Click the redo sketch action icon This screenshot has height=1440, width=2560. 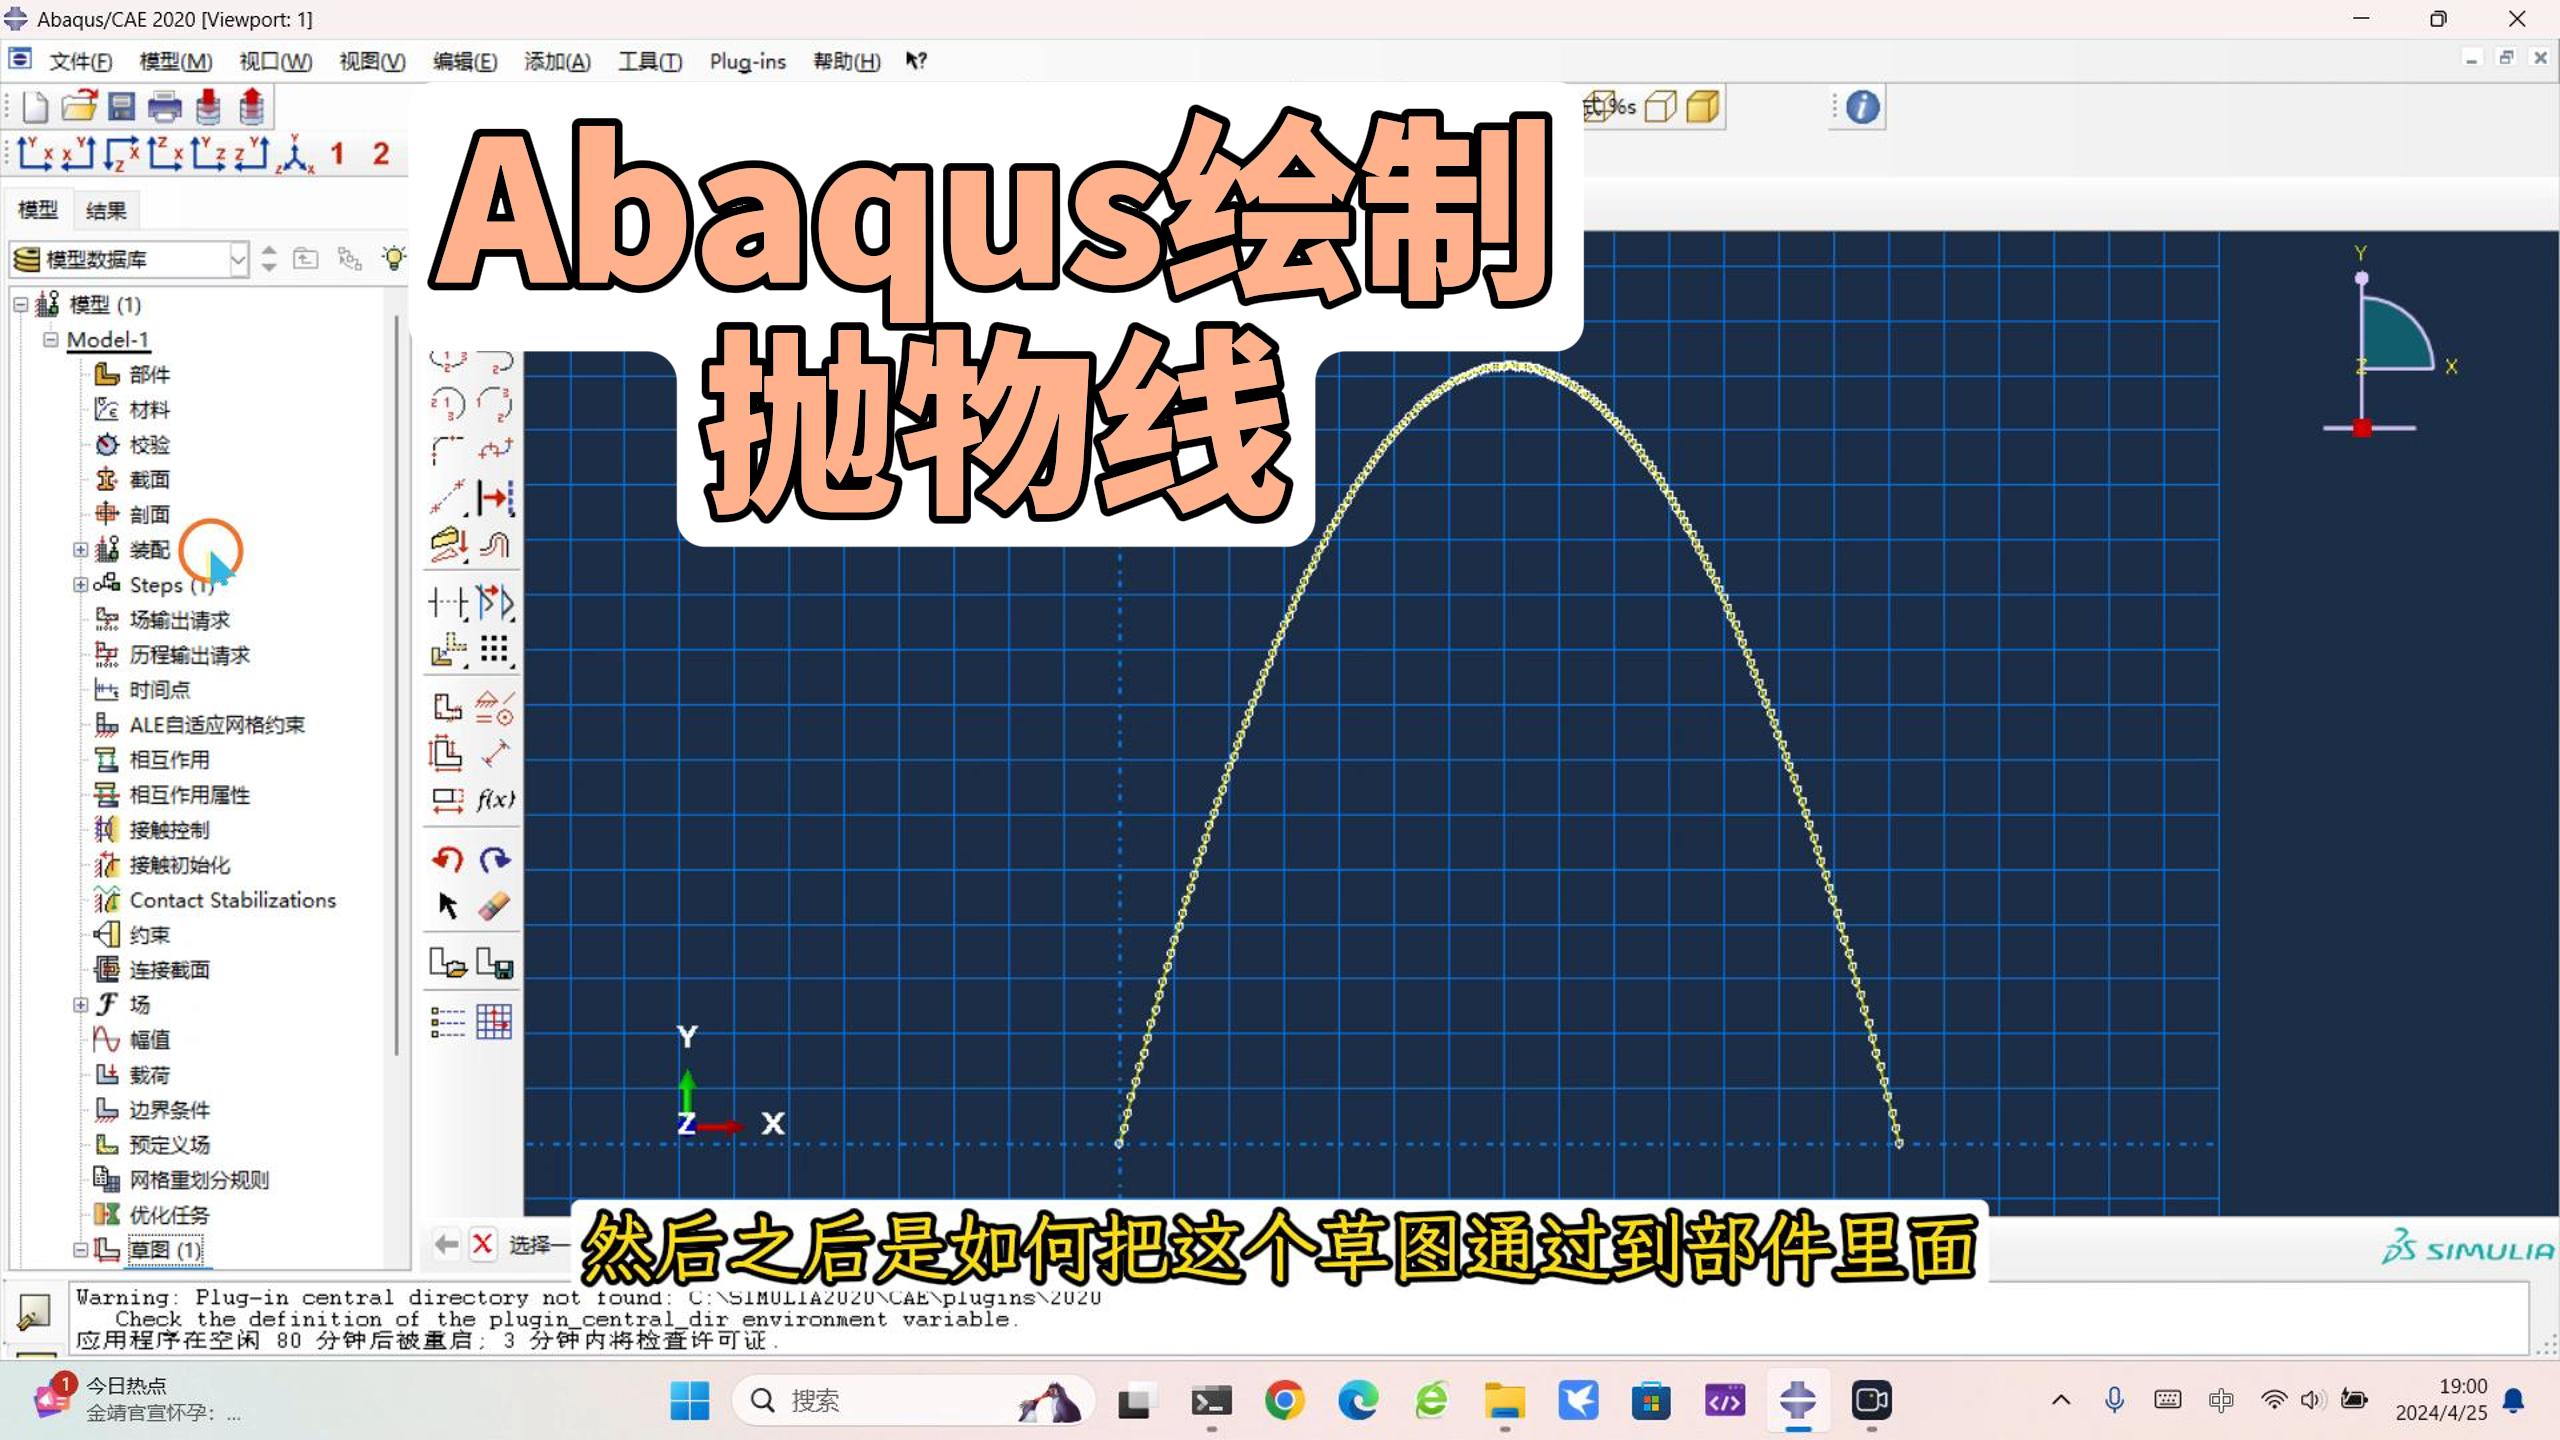tap(494, 858)
